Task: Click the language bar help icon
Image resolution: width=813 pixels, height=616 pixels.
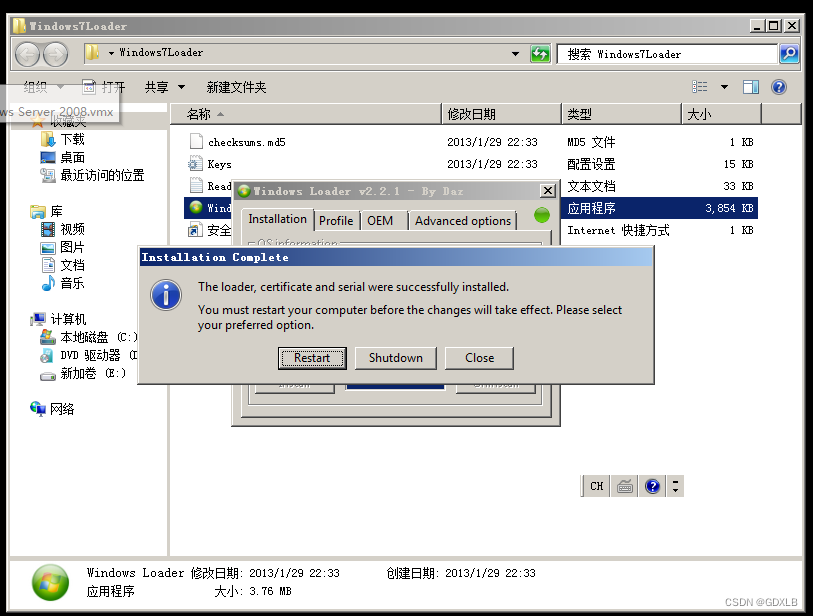Action: click(x=652, y=486)
